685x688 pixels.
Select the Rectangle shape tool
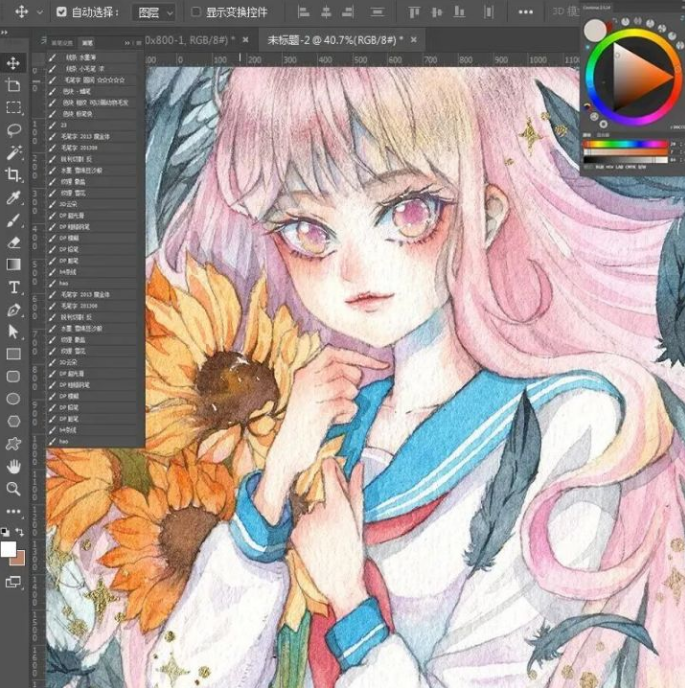[x=13, y=354]
